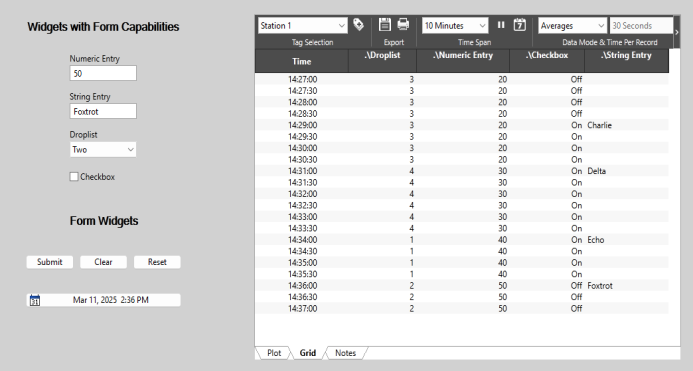Switch to the Notes tab
Viewport: 693px width, 371px height.
point(345,353)
